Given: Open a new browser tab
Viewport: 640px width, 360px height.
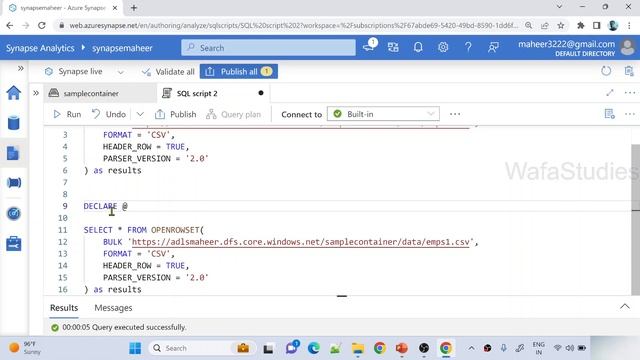Looking at the screenshot, I should (133, 7).
